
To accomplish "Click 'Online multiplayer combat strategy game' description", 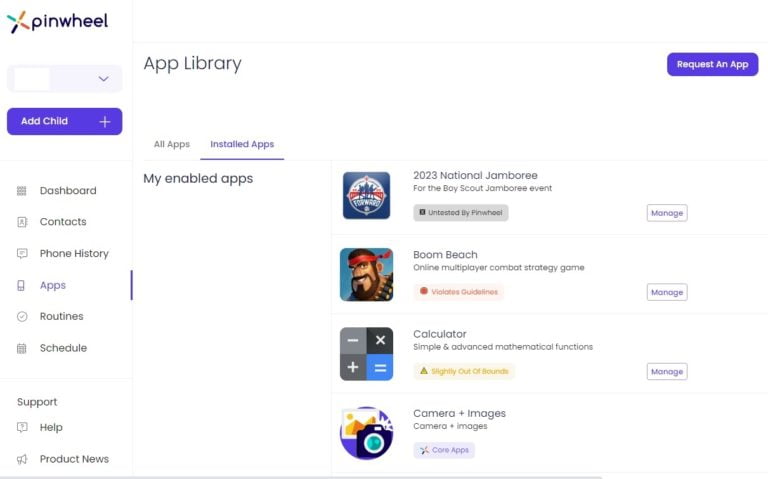I will pos(499,267).
